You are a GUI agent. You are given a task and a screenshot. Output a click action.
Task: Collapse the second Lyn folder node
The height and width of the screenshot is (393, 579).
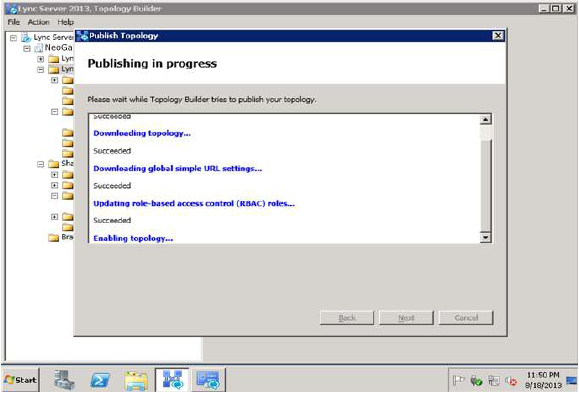tap(41, 69)
